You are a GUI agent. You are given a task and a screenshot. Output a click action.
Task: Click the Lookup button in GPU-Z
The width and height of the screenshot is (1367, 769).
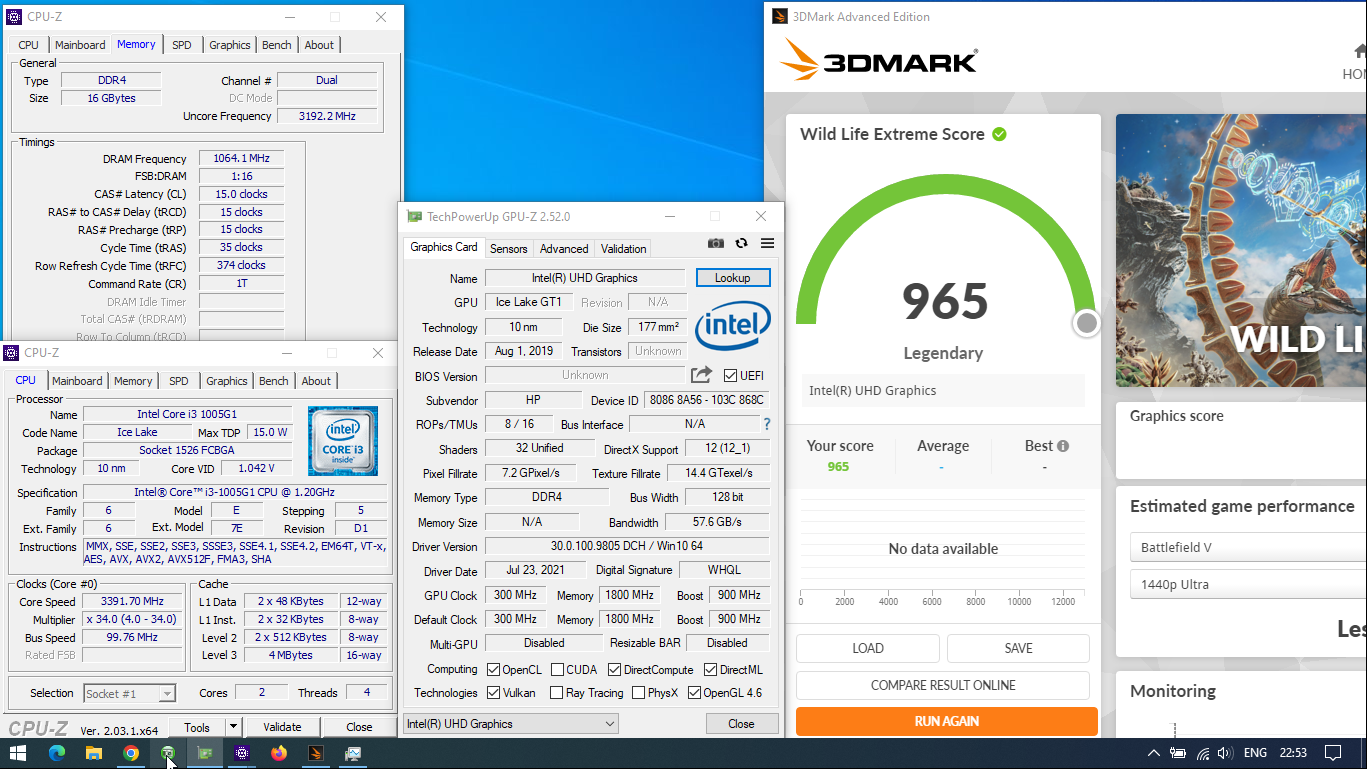(733, 278)
